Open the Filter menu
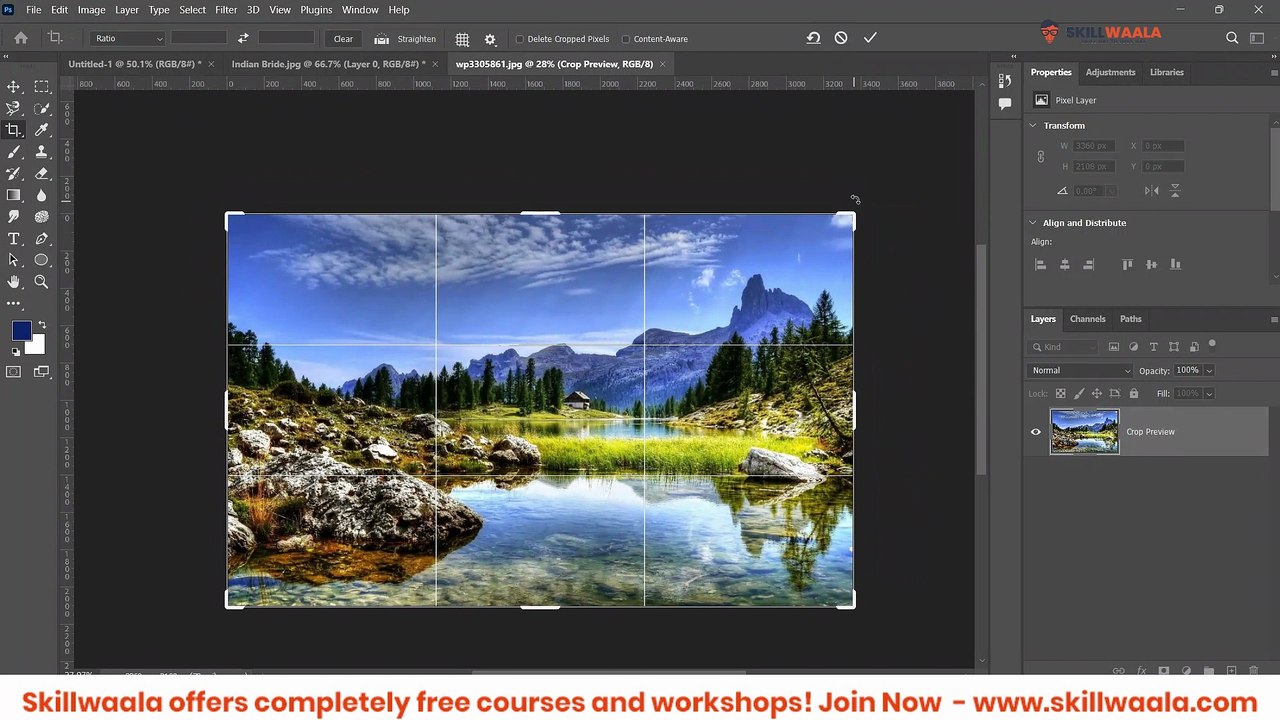 226,10
